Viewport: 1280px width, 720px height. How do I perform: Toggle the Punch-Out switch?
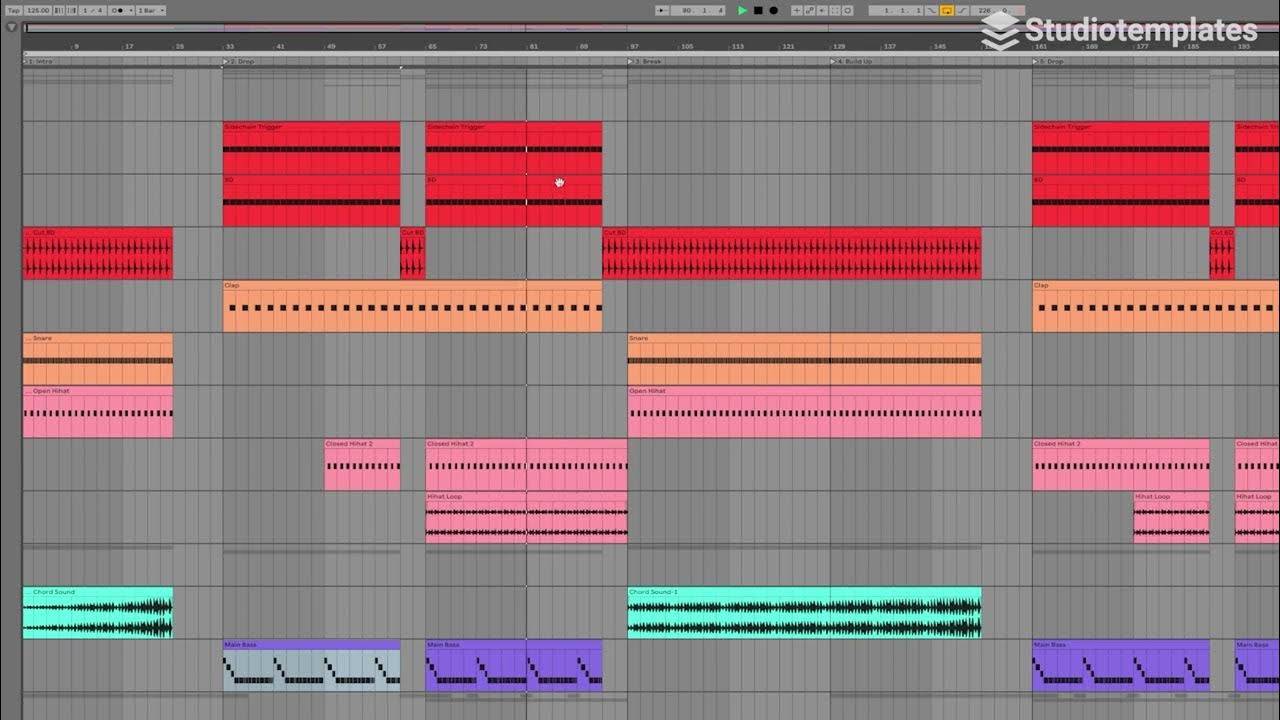point(962,10)
